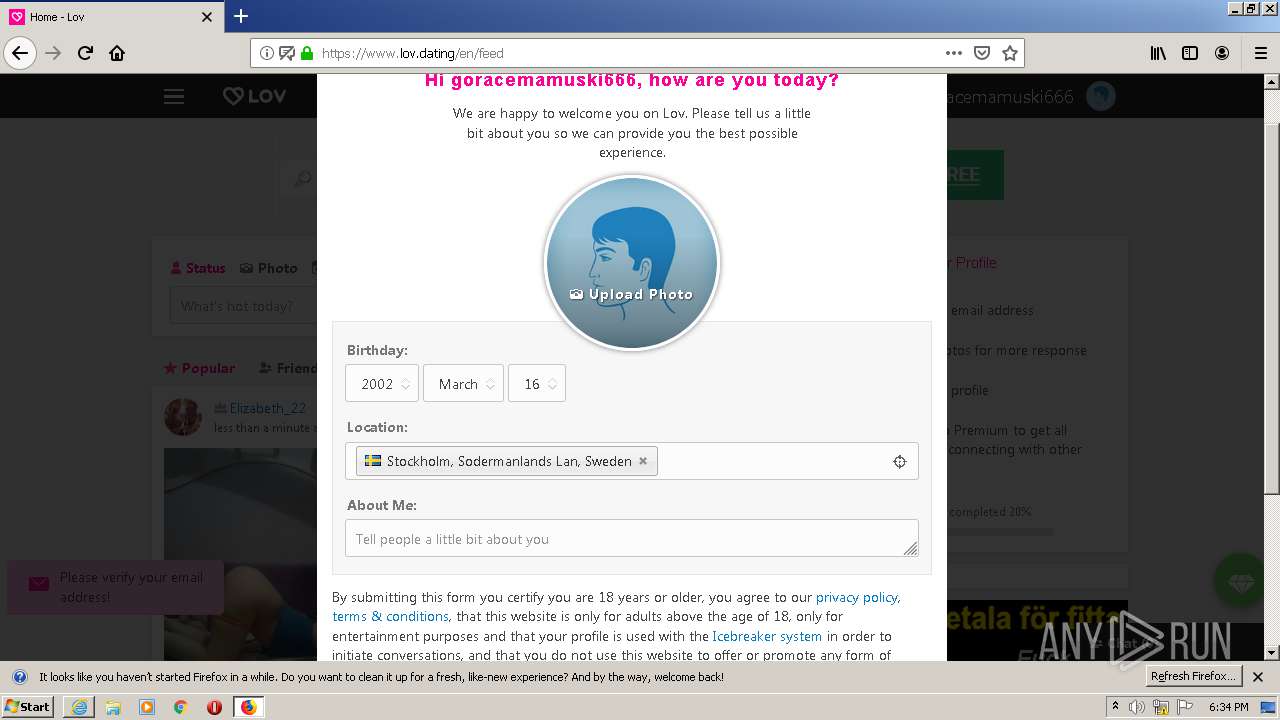Open Elizabeth_22 profile link

click(x=268, y=408)
